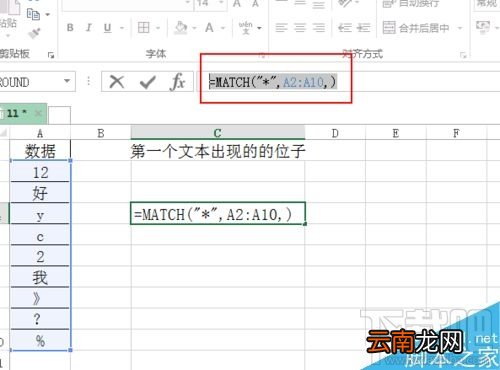Click the cell in column A containing 2

(x=40, y=256)
